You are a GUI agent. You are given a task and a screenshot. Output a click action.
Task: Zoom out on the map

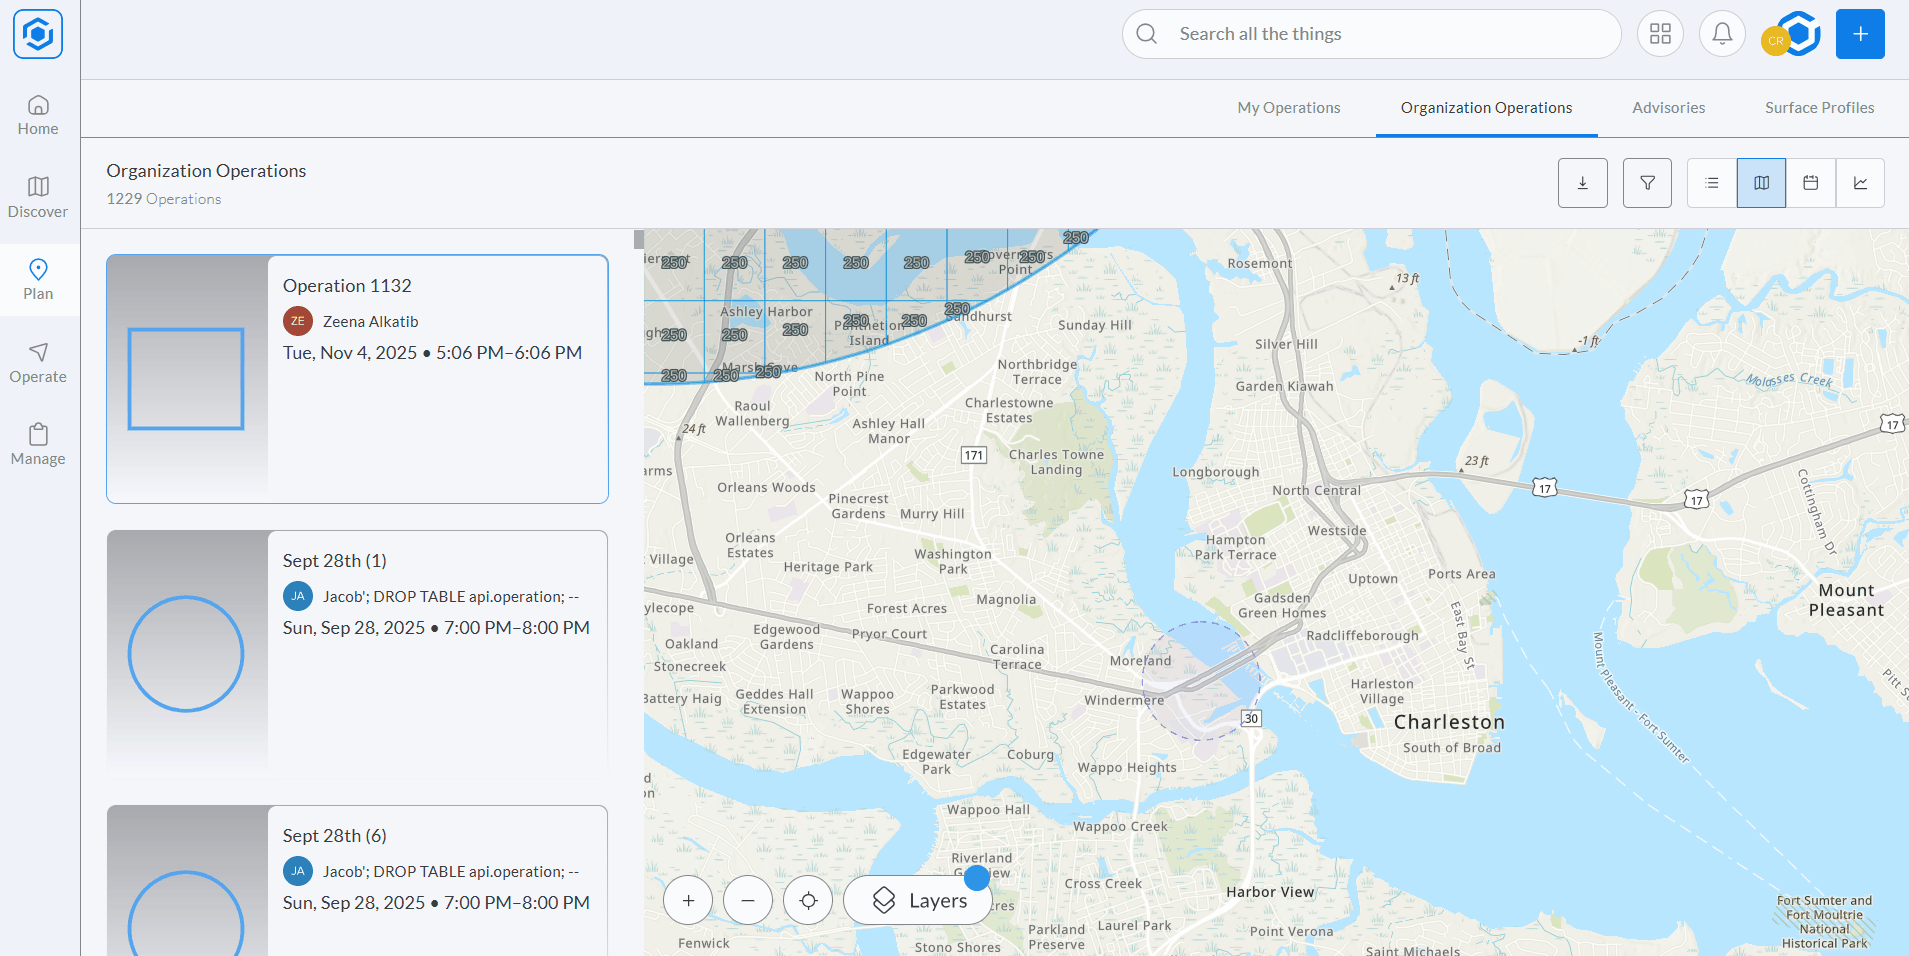coord(748,900)
